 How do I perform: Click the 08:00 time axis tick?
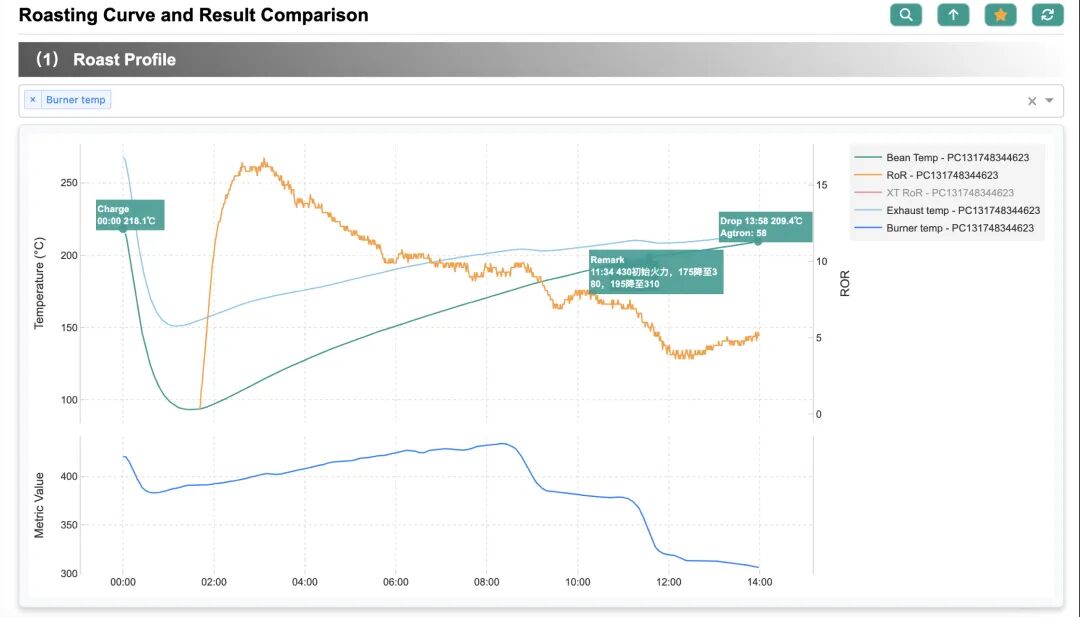click(x=486, y=582)
